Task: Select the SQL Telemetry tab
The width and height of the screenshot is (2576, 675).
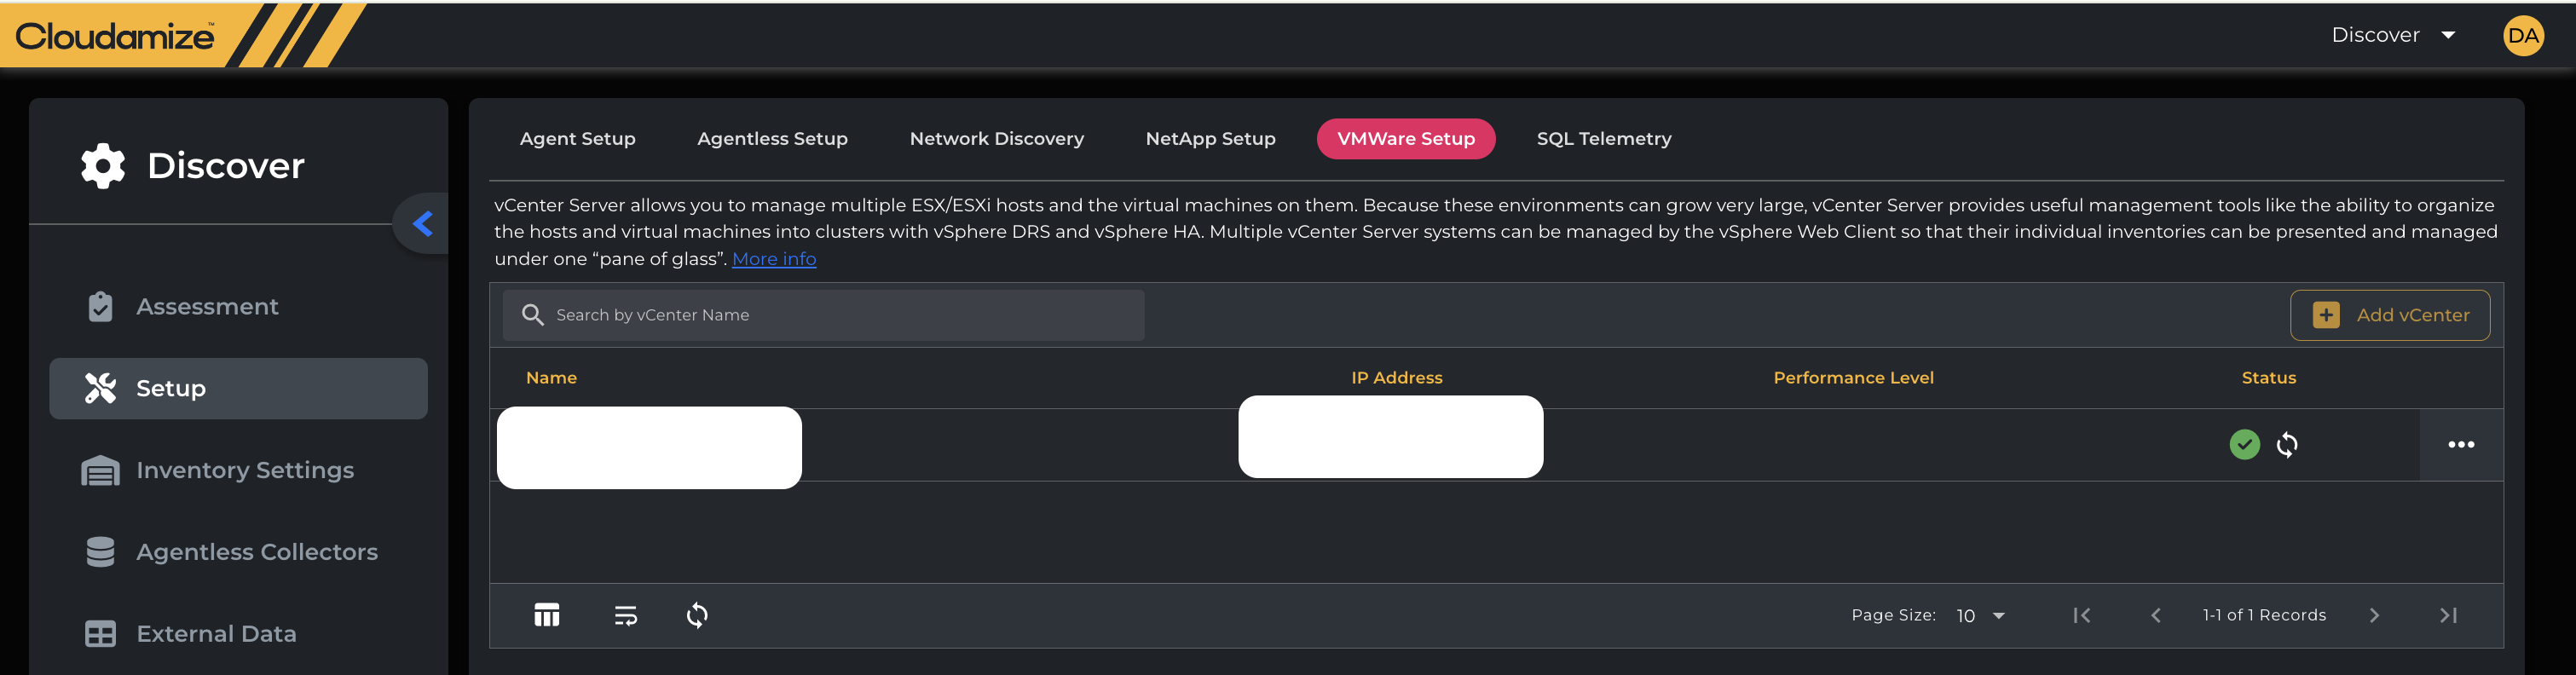Action: pyautogui.click(x=1603, y=139)
